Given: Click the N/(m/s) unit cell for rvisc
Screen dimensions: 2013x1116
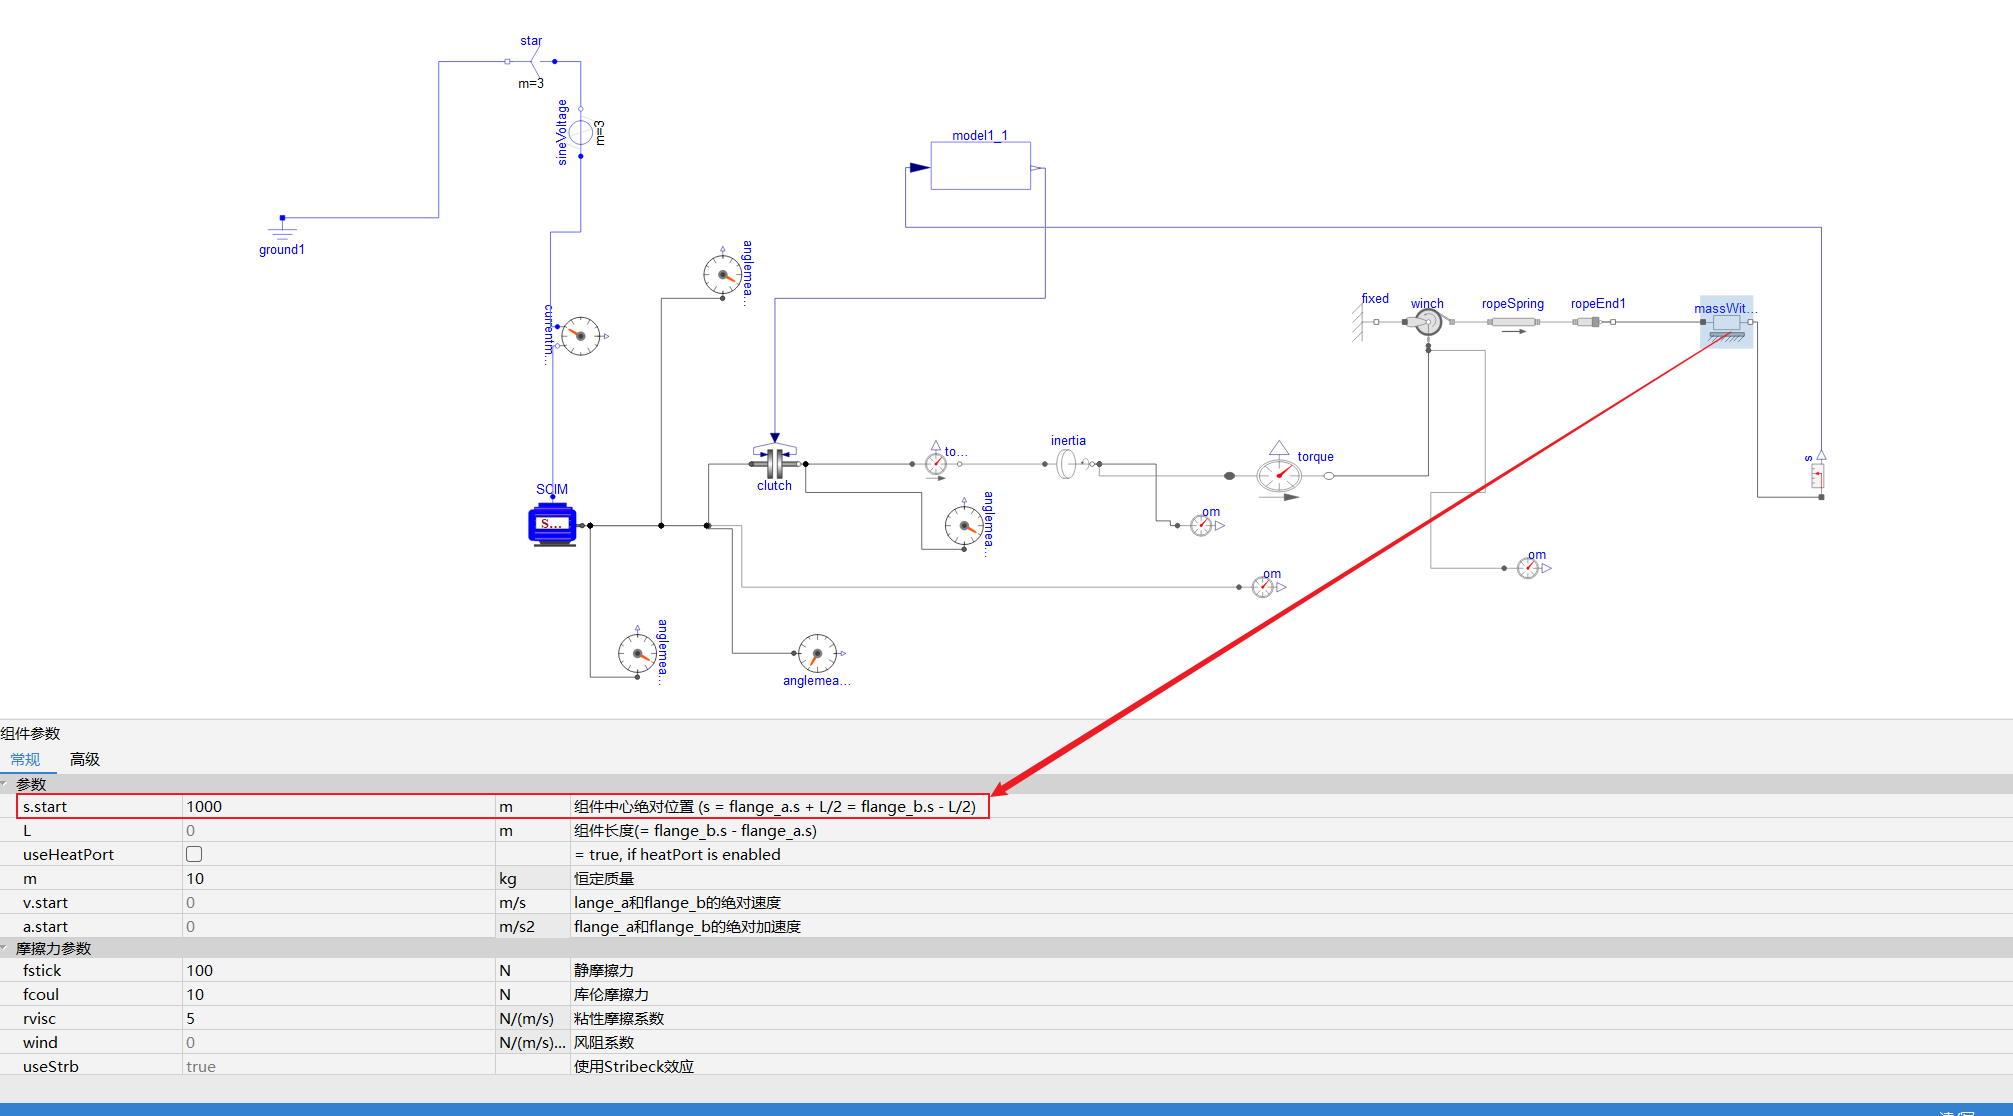Looking at the screenshot, I should (x=532, y=1018).
